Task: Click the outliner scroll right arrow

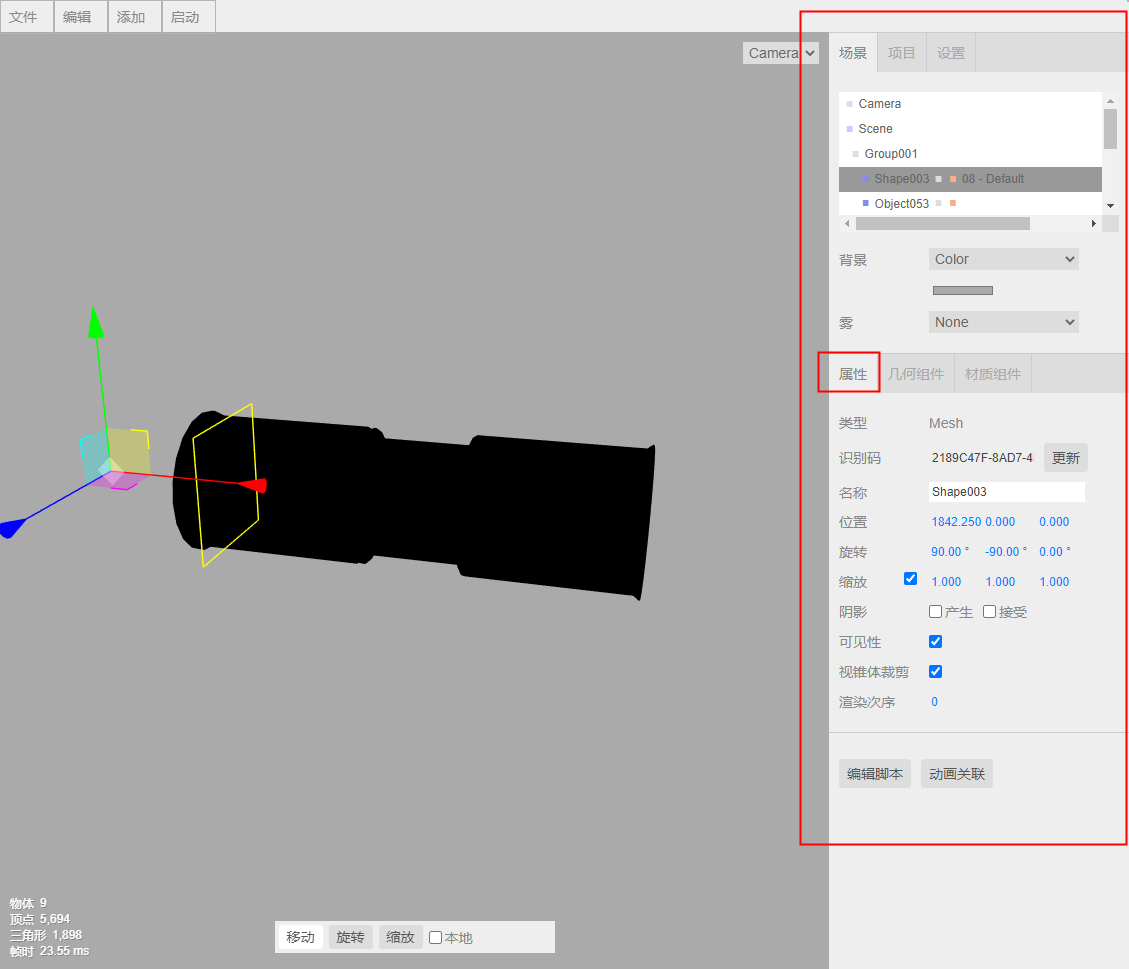Action: (1094, 224)
